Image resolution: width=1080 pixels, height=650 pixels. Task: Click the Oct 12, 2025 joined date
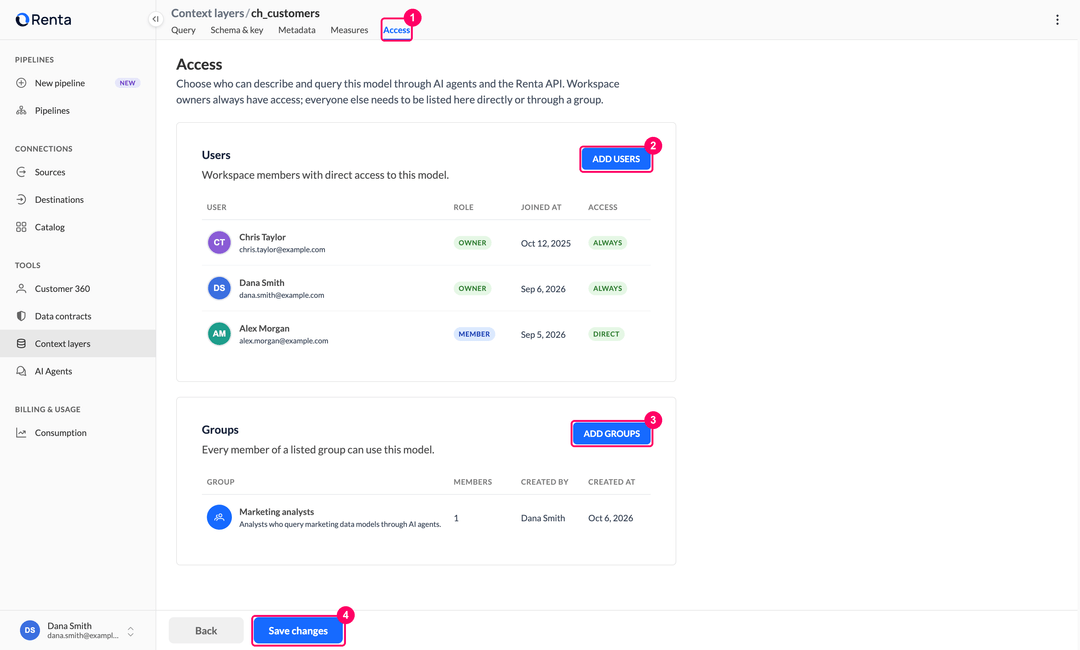point(546,243)
